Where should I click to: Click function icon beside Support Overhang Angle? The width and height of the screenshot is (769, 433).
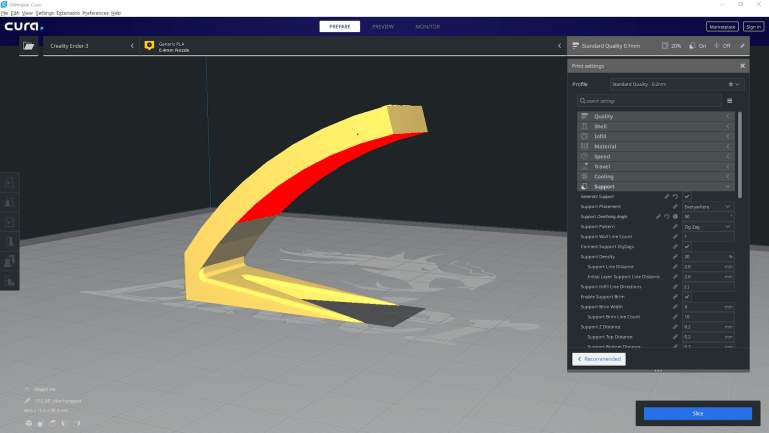675,216
